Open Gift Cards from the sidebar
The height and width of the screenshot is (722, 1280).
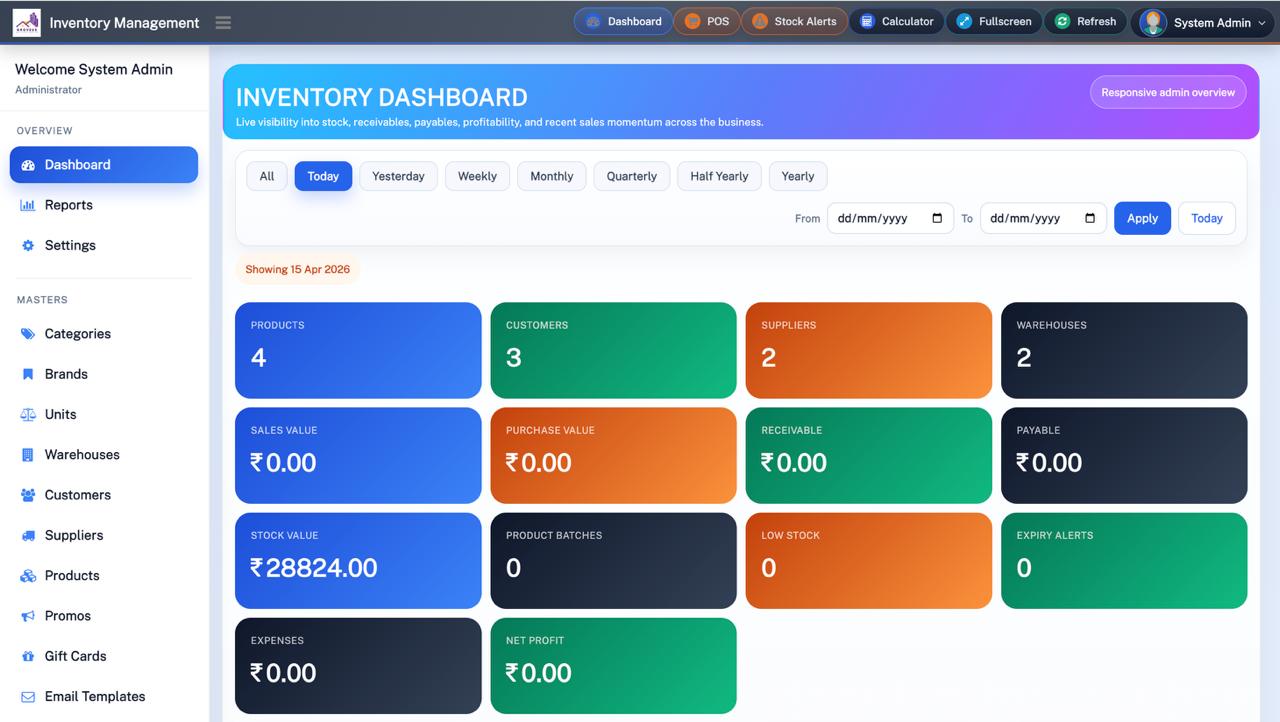coord(28,656)
